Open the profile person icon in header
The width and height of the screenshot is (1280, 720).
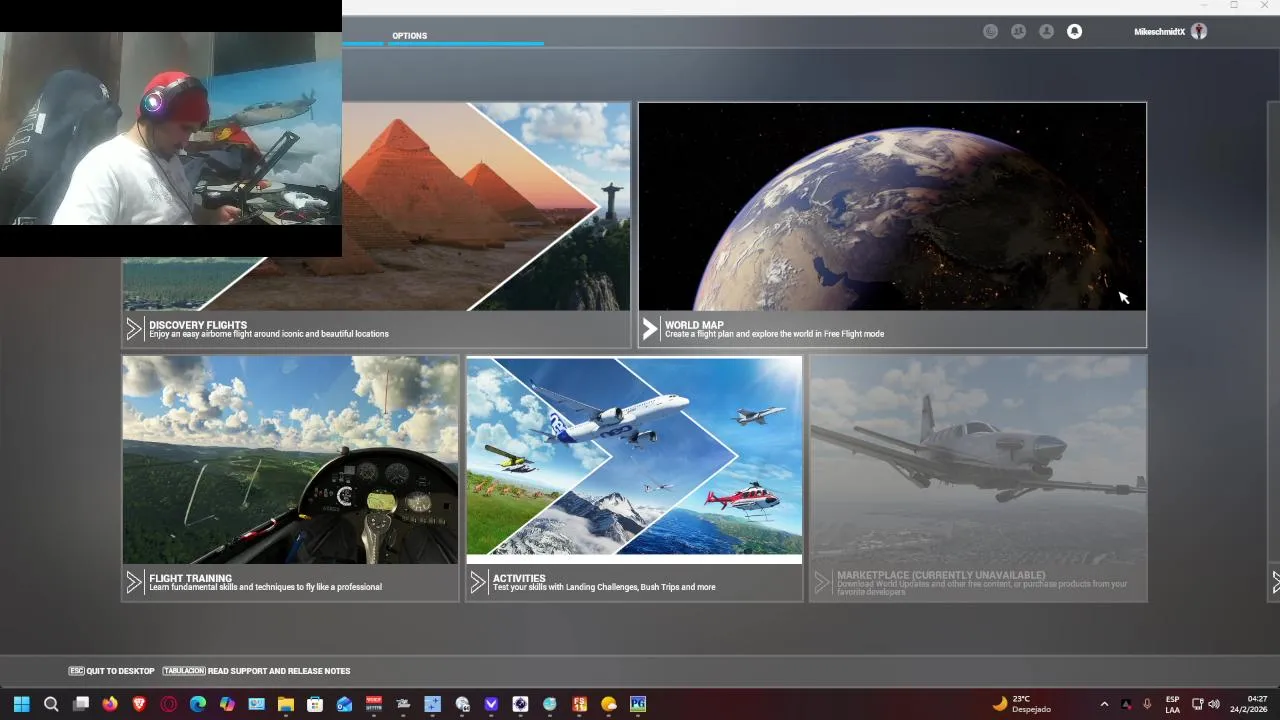(x=1046, y=32)
